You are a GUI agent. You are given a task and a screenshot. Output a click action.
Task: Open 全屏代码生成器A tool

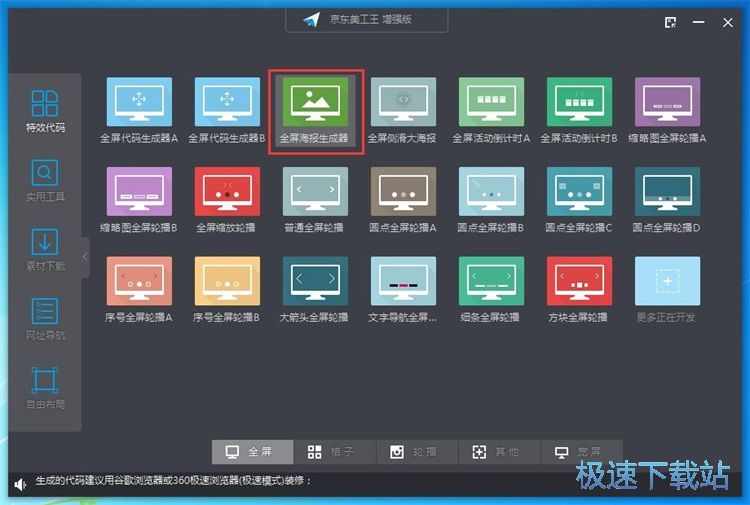coord(139,102)
